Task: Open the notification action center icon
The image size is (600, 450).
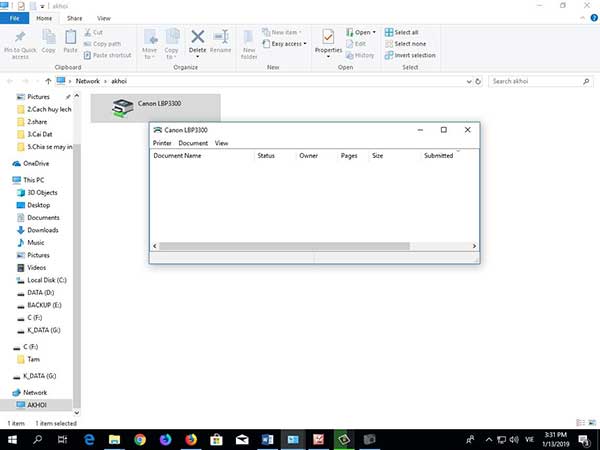Action: (584, 440)
